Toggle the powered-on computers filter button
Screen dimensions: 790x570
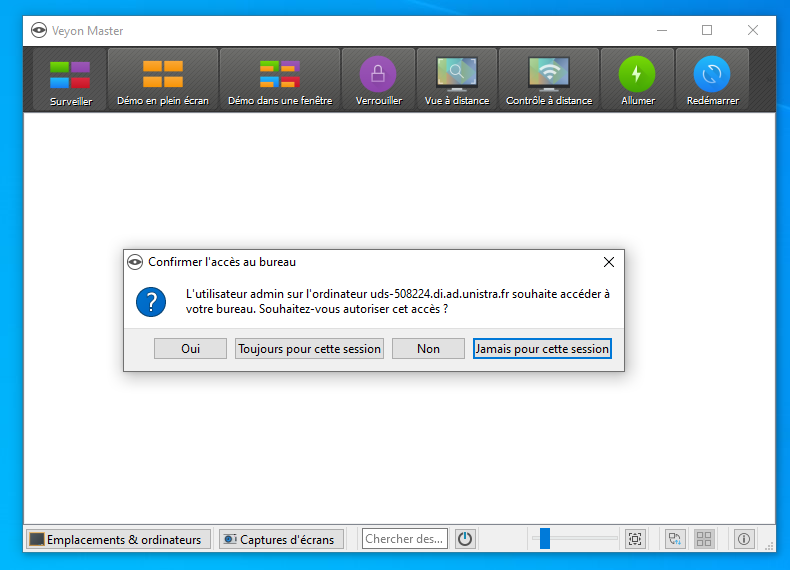tap(465, 539)
